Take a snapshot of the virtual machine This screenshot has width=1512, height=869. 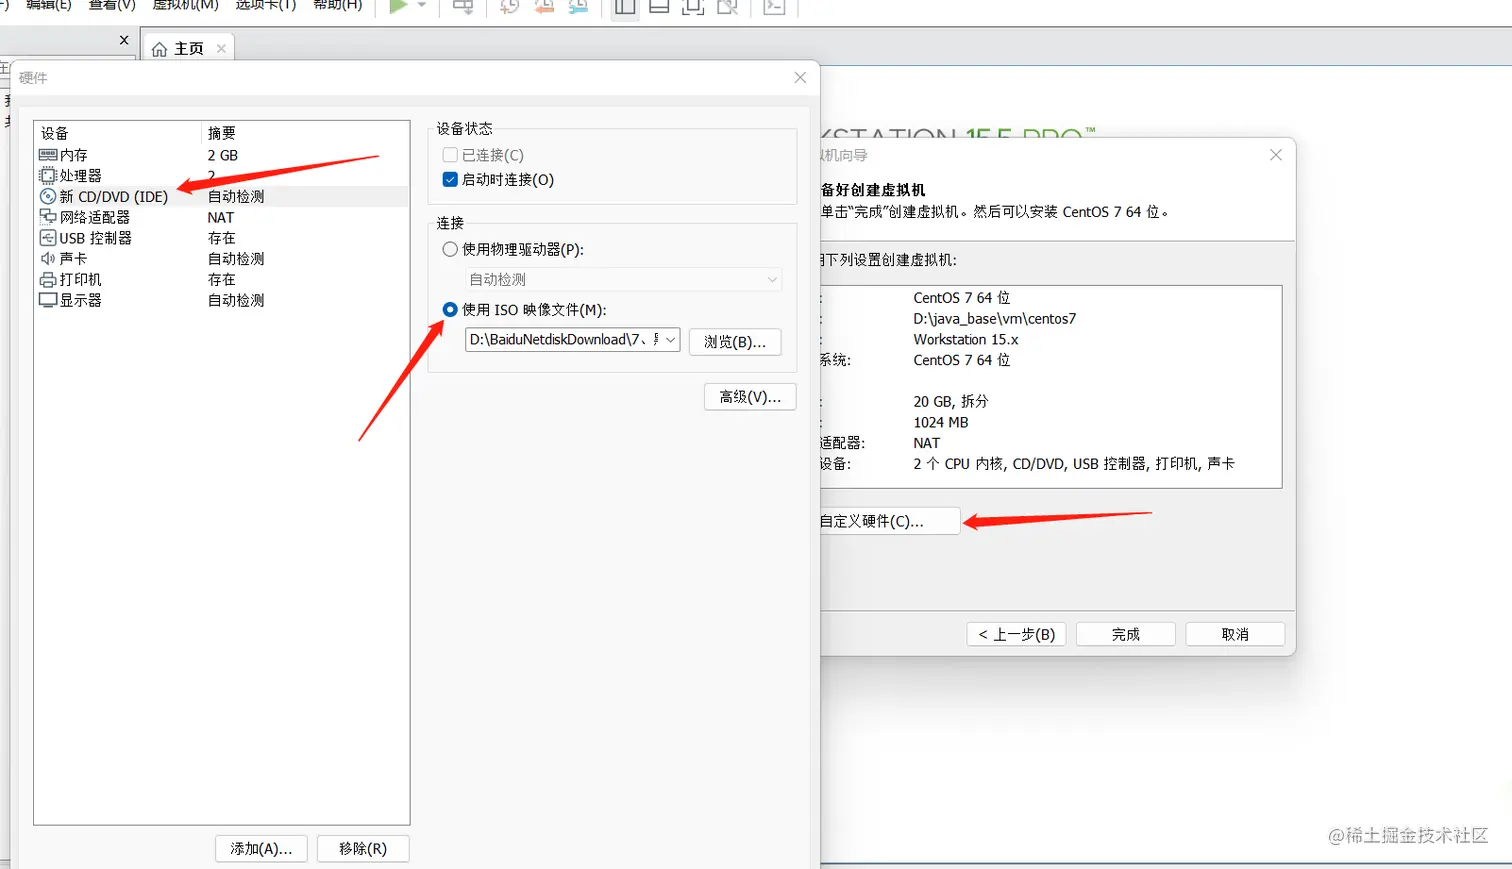click(509, 6)
